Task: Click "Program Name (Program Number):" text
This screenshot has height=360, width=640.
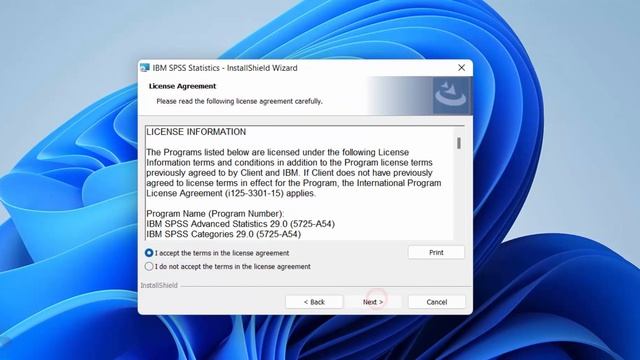Action: tap(215, 214)
